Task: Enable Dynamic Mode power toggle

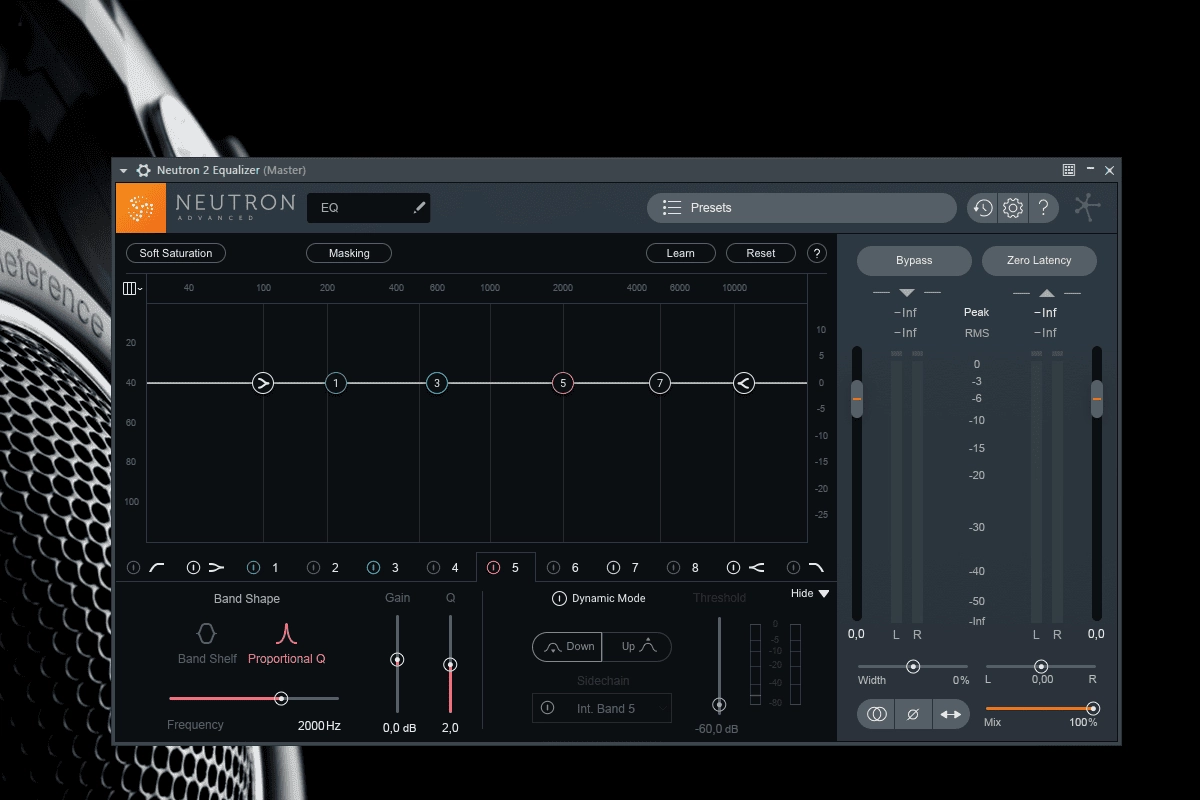Action: [x=559, y=599]
